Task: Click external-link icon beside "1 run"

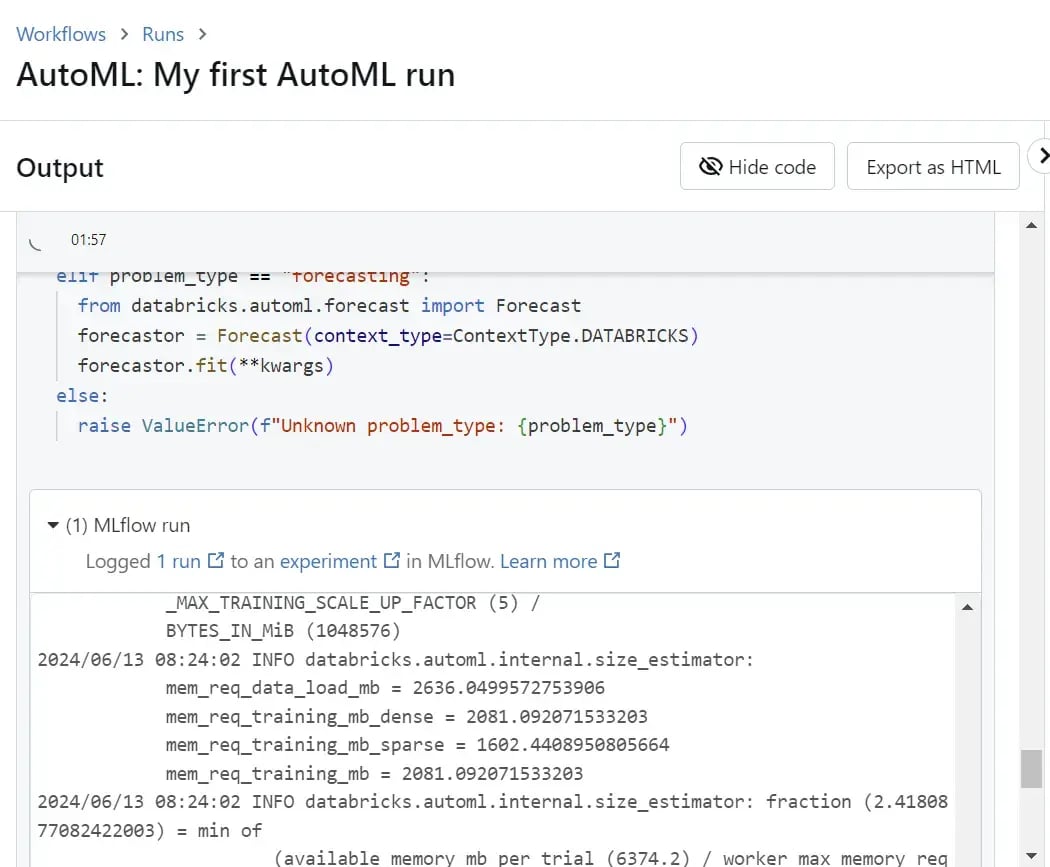Action: 215,561
